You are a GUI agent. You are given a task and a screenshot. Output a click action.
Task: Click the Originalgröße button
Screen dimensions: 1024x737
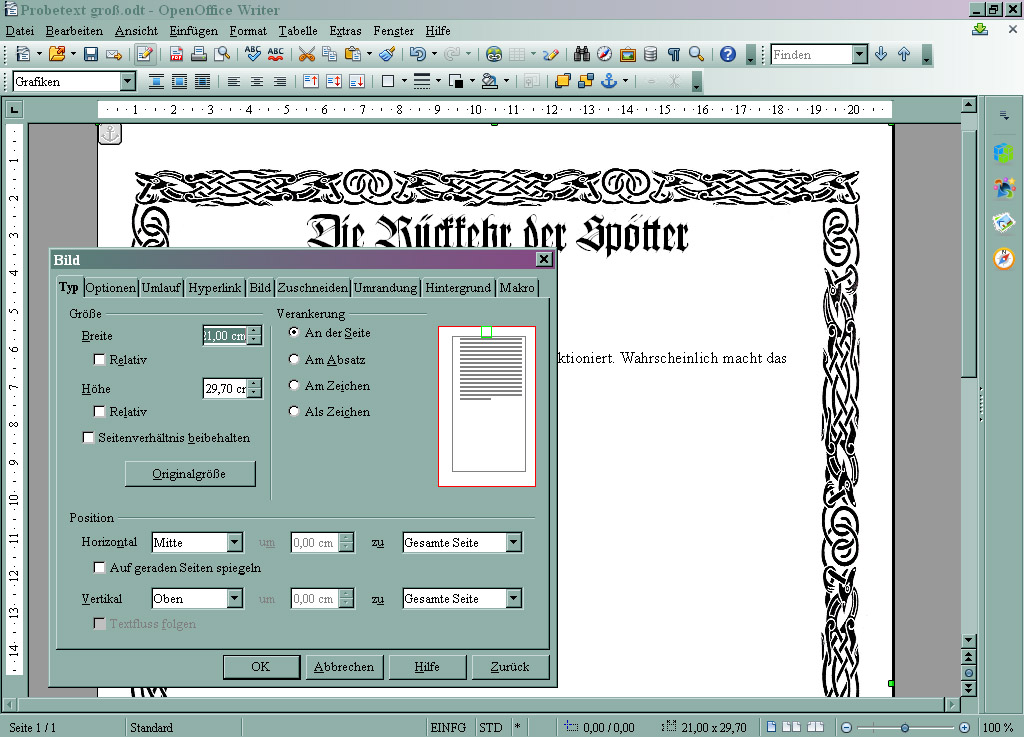click(190, 473)
